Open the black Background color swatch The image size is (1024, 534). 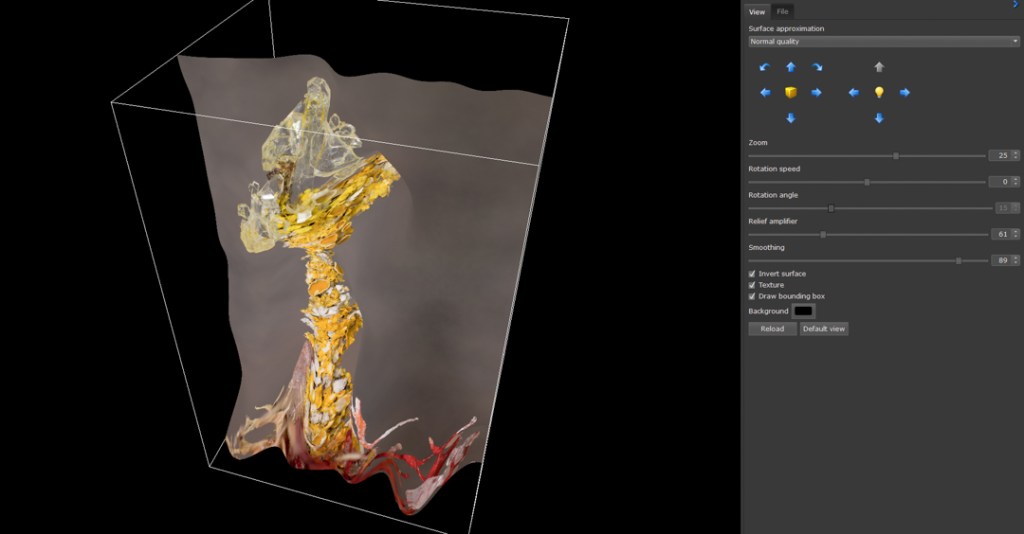click(804, 311)
